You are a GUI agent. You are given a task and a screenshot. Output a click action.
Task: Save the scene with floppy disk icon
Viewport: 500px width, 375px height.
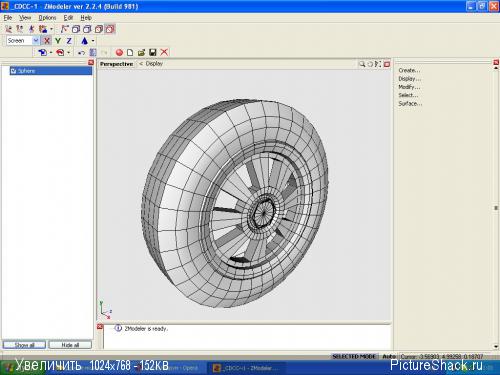(x=153, y=52)
